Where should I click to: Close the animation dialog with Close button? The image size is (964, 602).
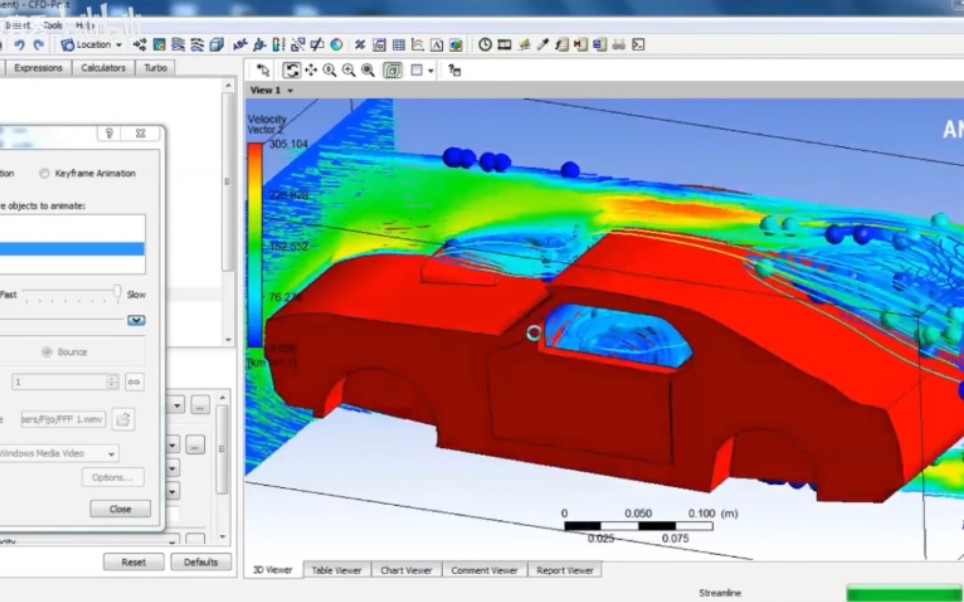(119, 508)
